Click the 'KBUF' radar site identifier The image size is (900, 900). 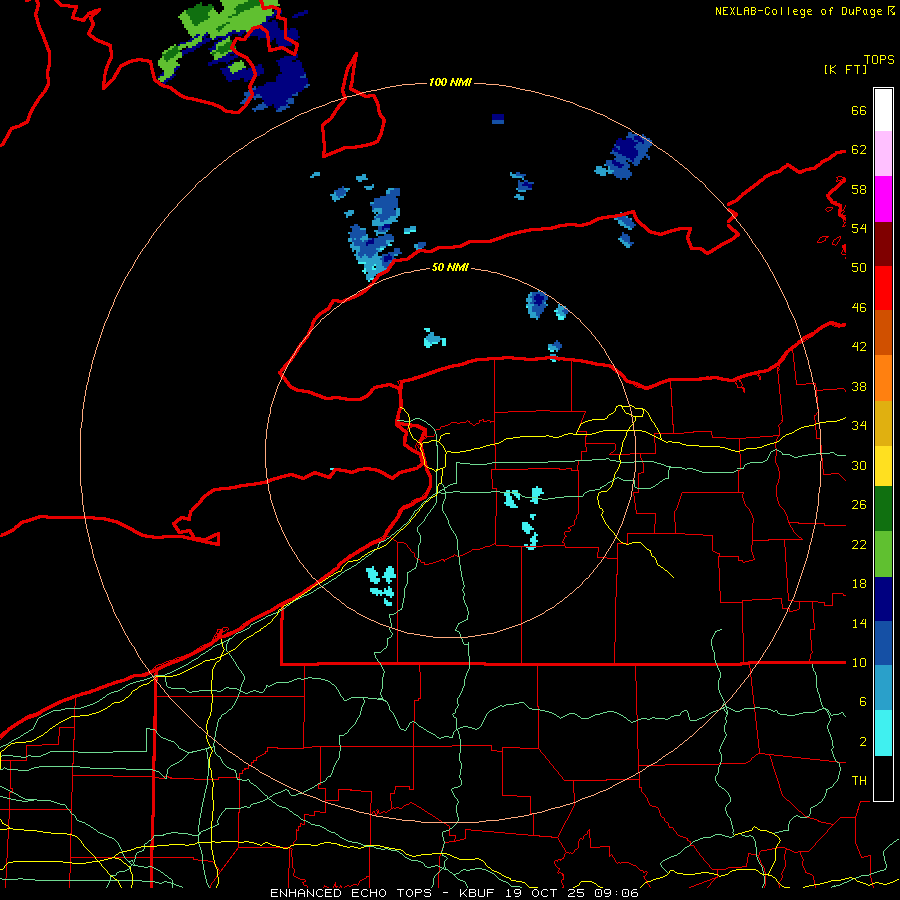click(x=478, y=893)
